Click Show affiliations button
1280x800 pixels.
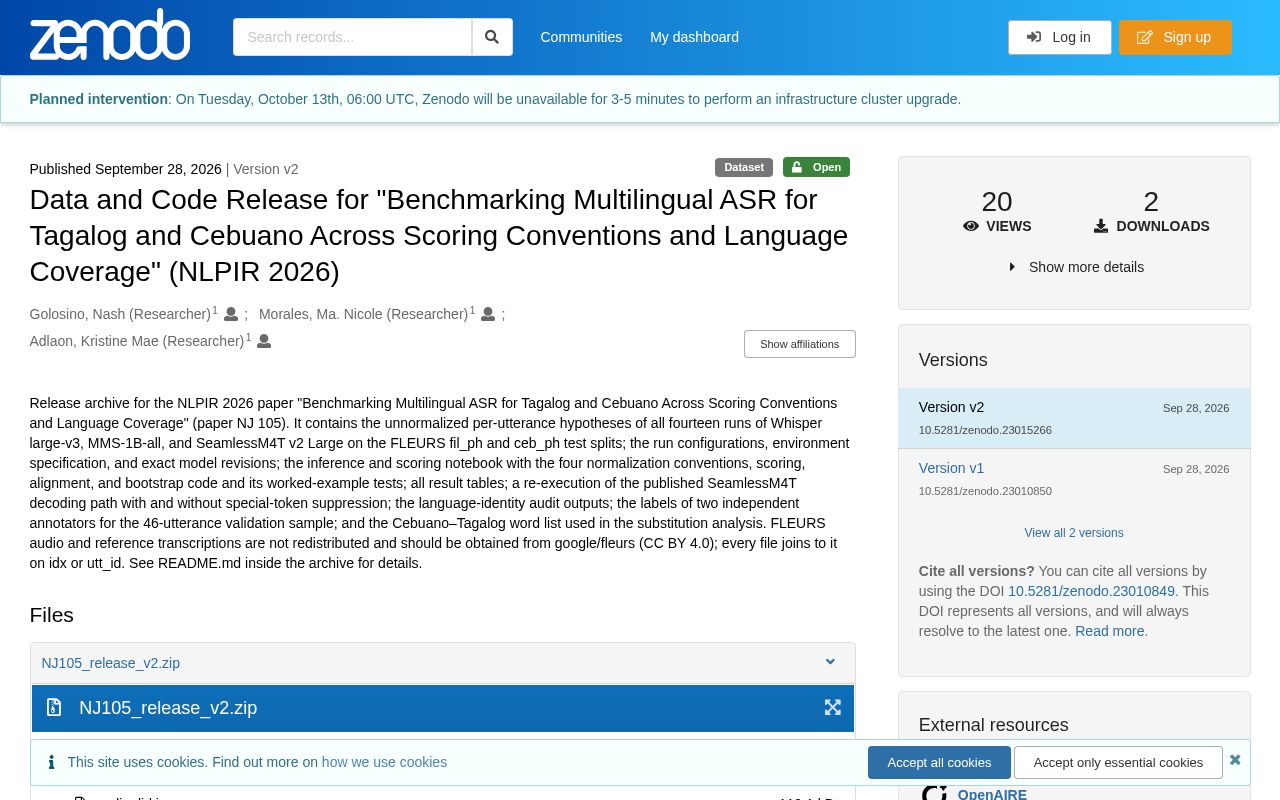point(800,344)
